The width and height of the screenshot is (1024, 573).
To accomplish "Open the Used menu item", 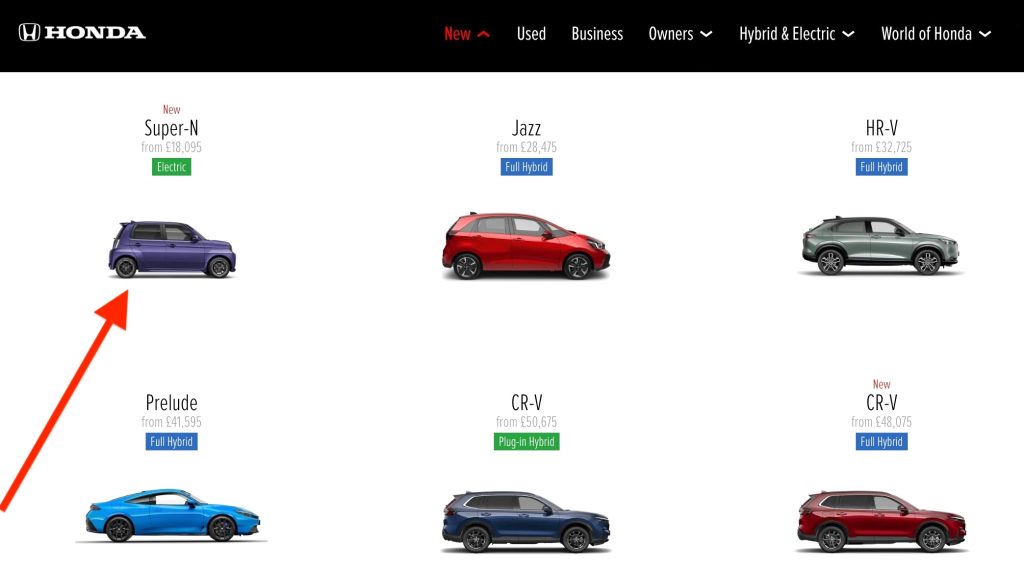I will pyautogui.click(x=531, y=34).
